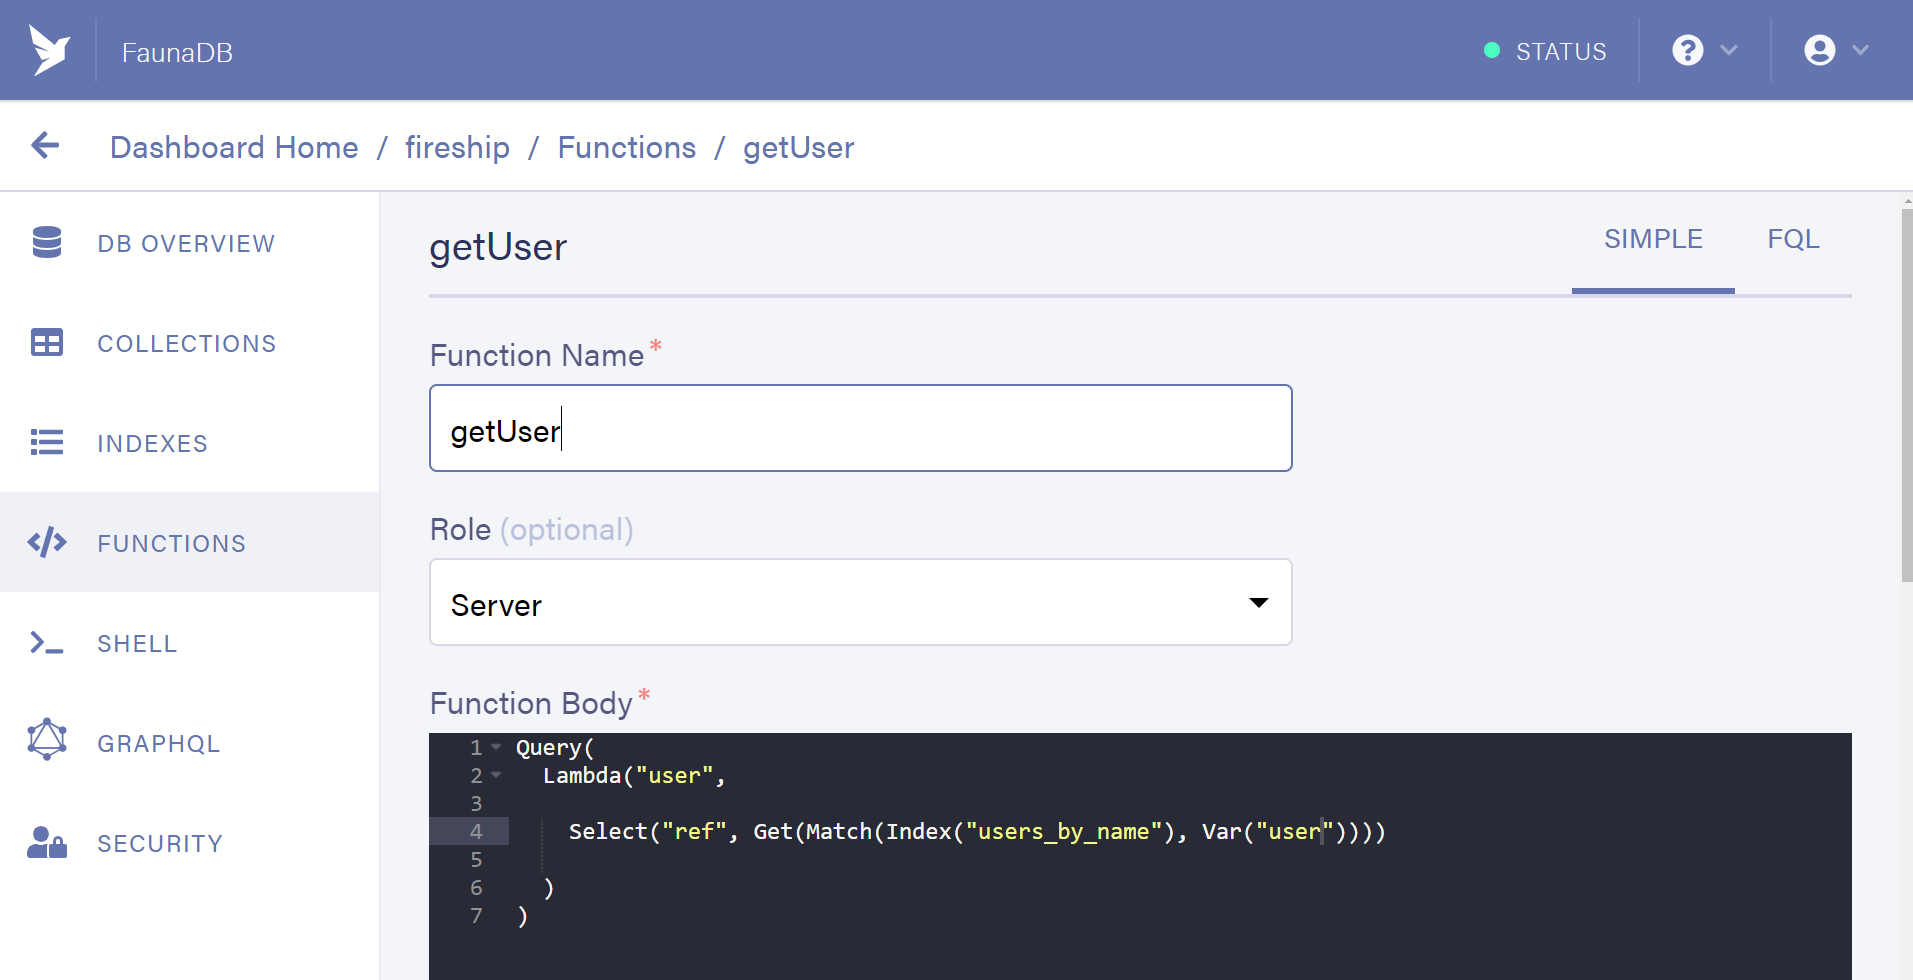Viewport: 1913px width, 980px height.
Task: Open DB Overview database icon
Action: [47, 242]
